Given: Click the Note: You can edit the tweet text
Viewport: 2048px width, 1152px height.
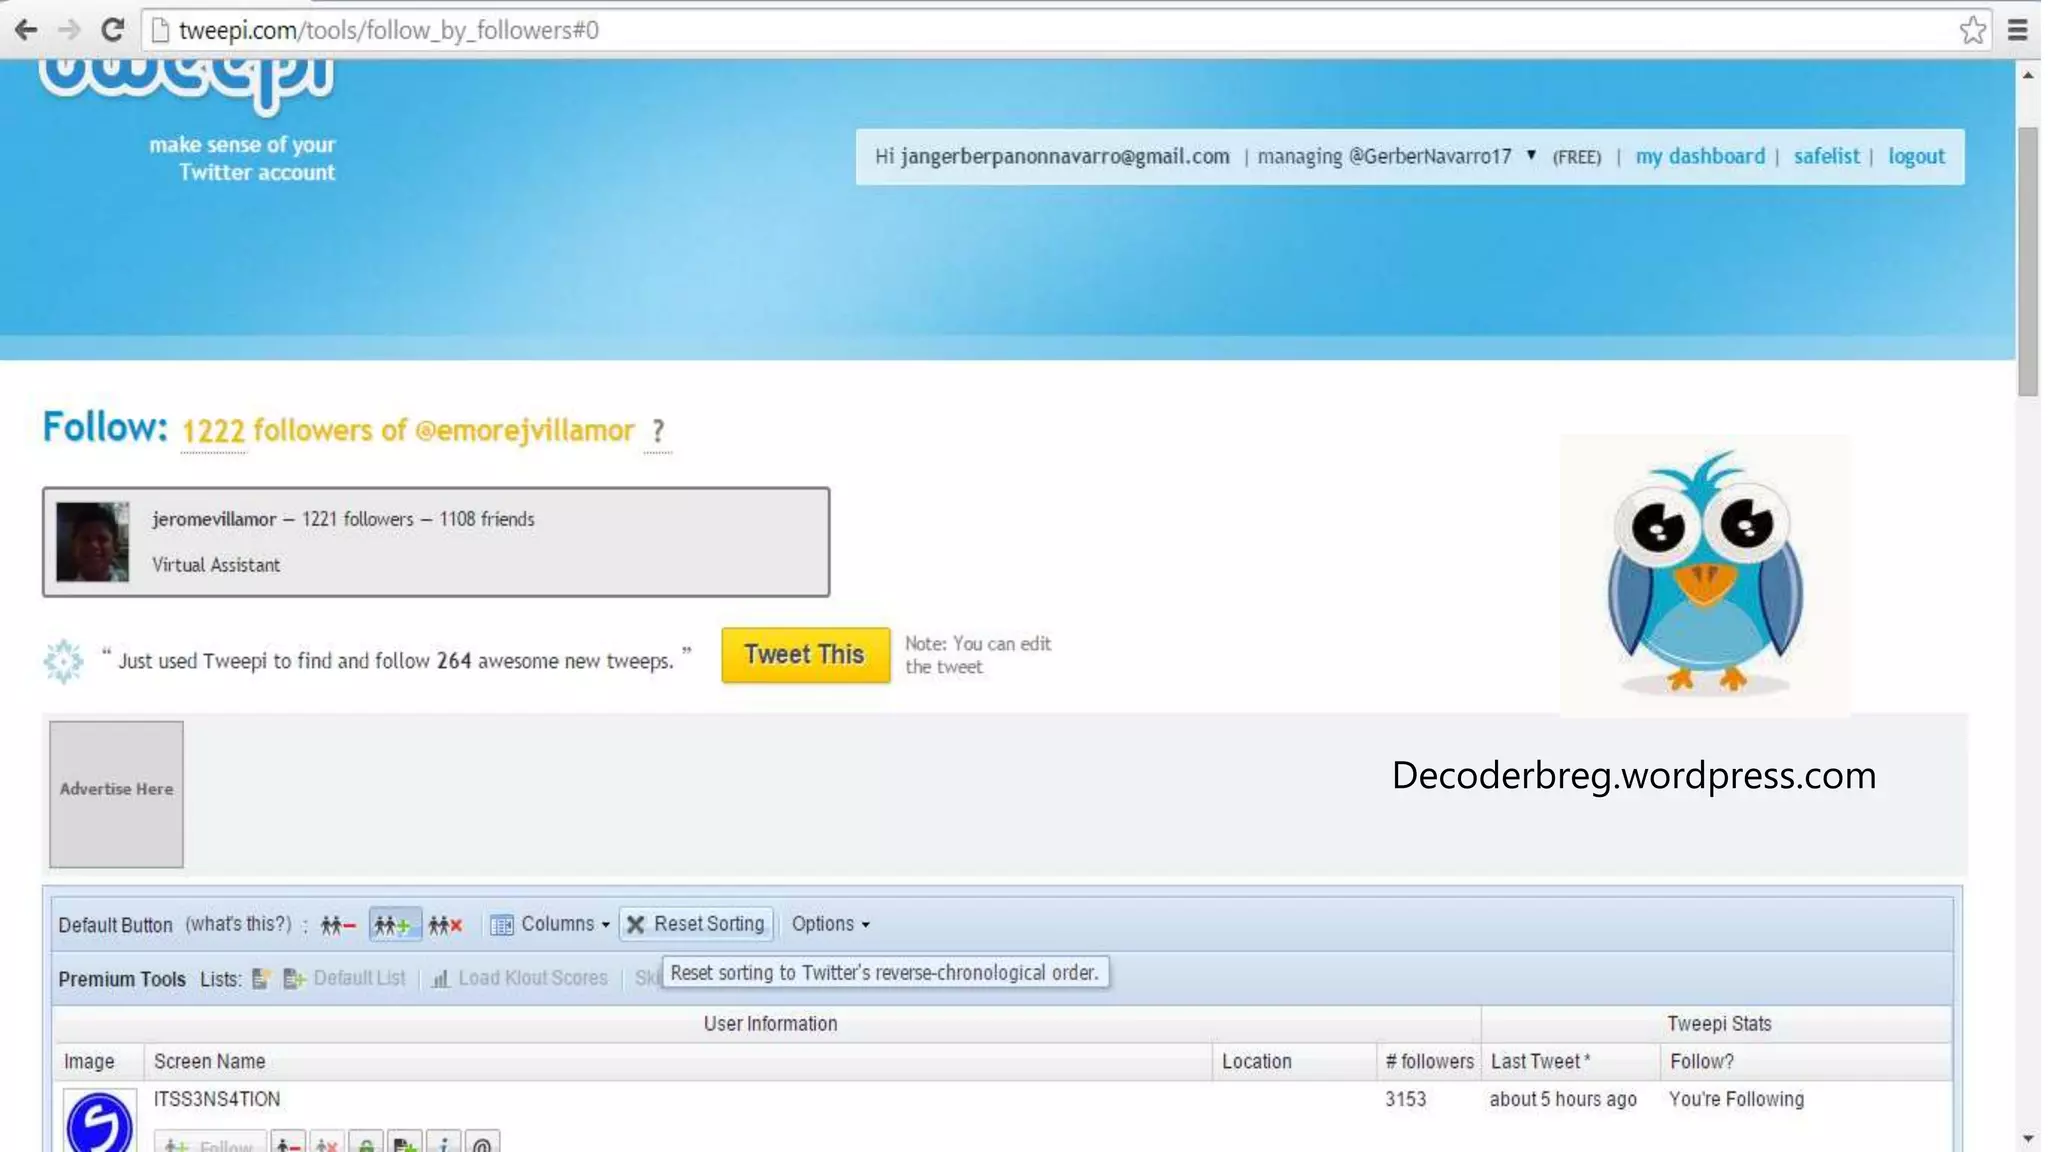Looking at the screenshot, I should click(977, 655).
